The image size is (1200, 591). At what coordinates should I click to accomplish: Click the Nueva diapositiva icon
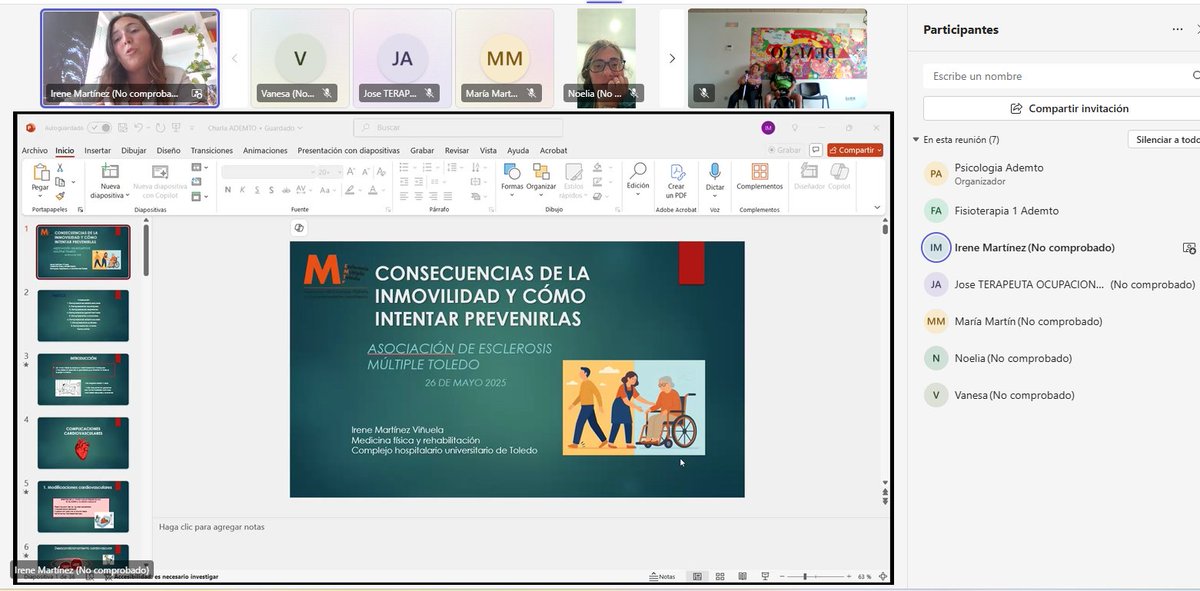point(110,172)
